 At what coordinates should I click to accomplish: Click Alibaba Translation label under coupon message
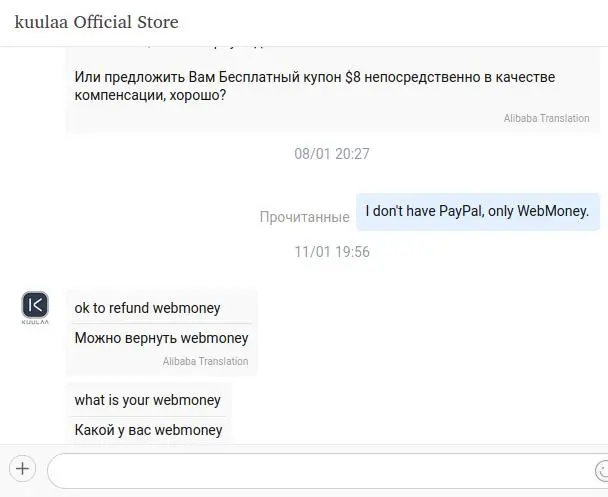click(546, 118)
